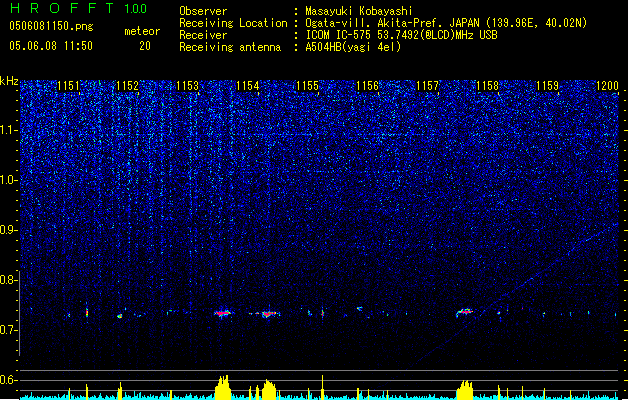Click the 1157 time marker

coord(428,85)
